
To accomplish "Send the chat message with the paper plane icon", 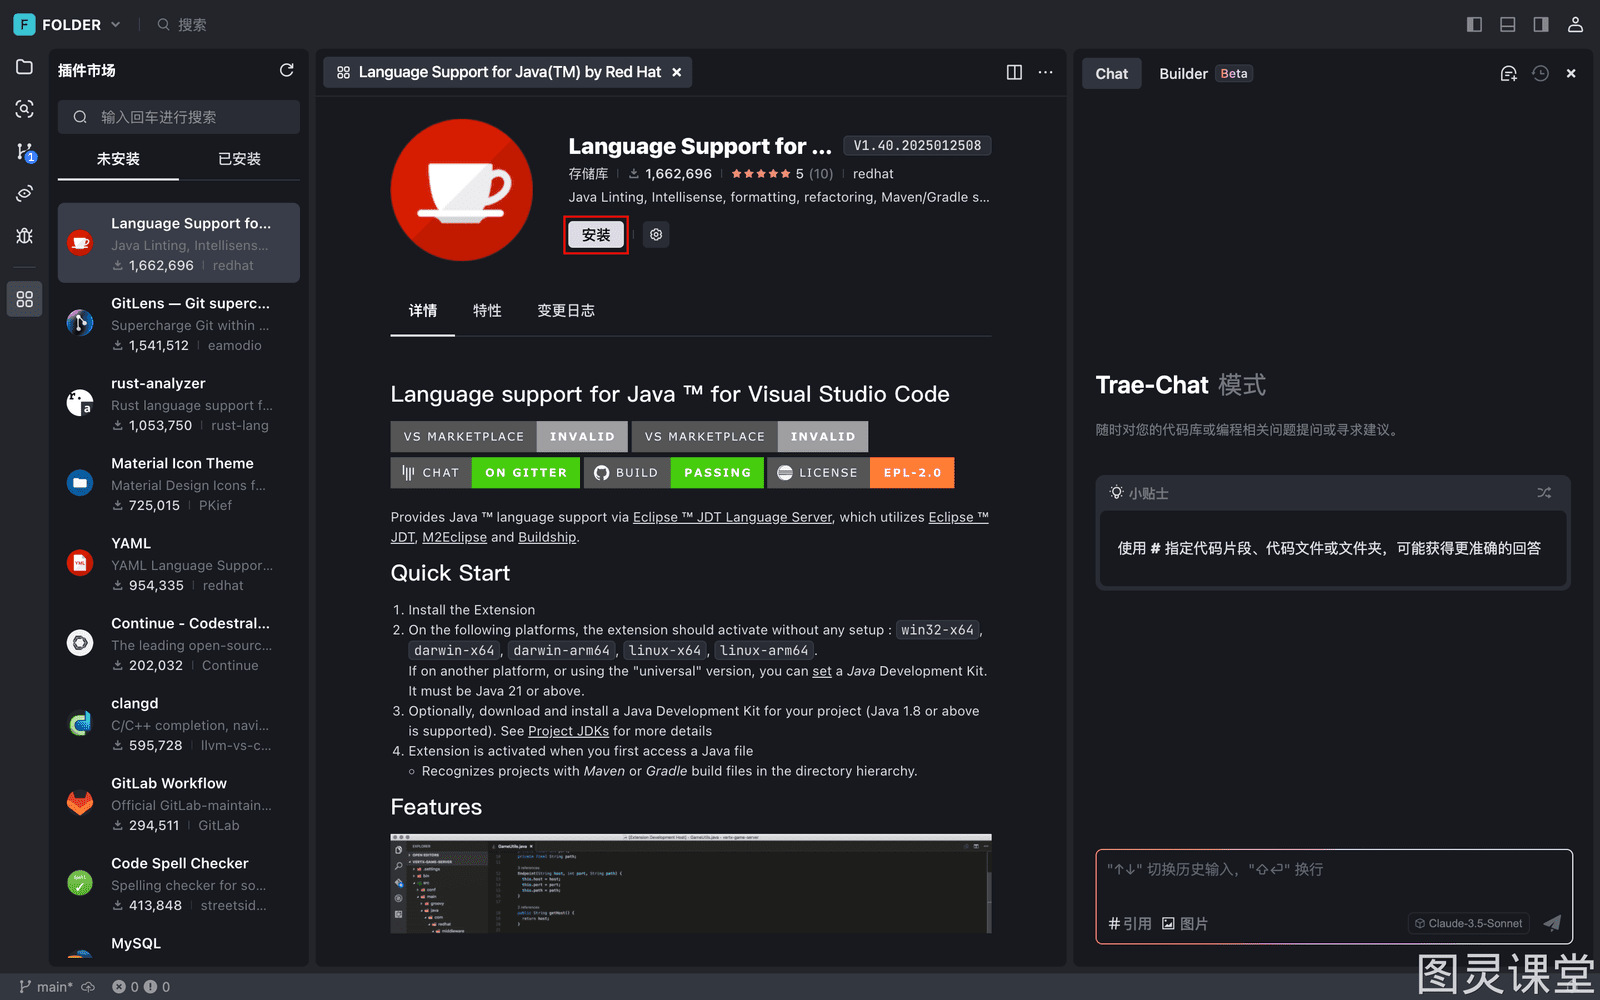I will click(1552, 923).
